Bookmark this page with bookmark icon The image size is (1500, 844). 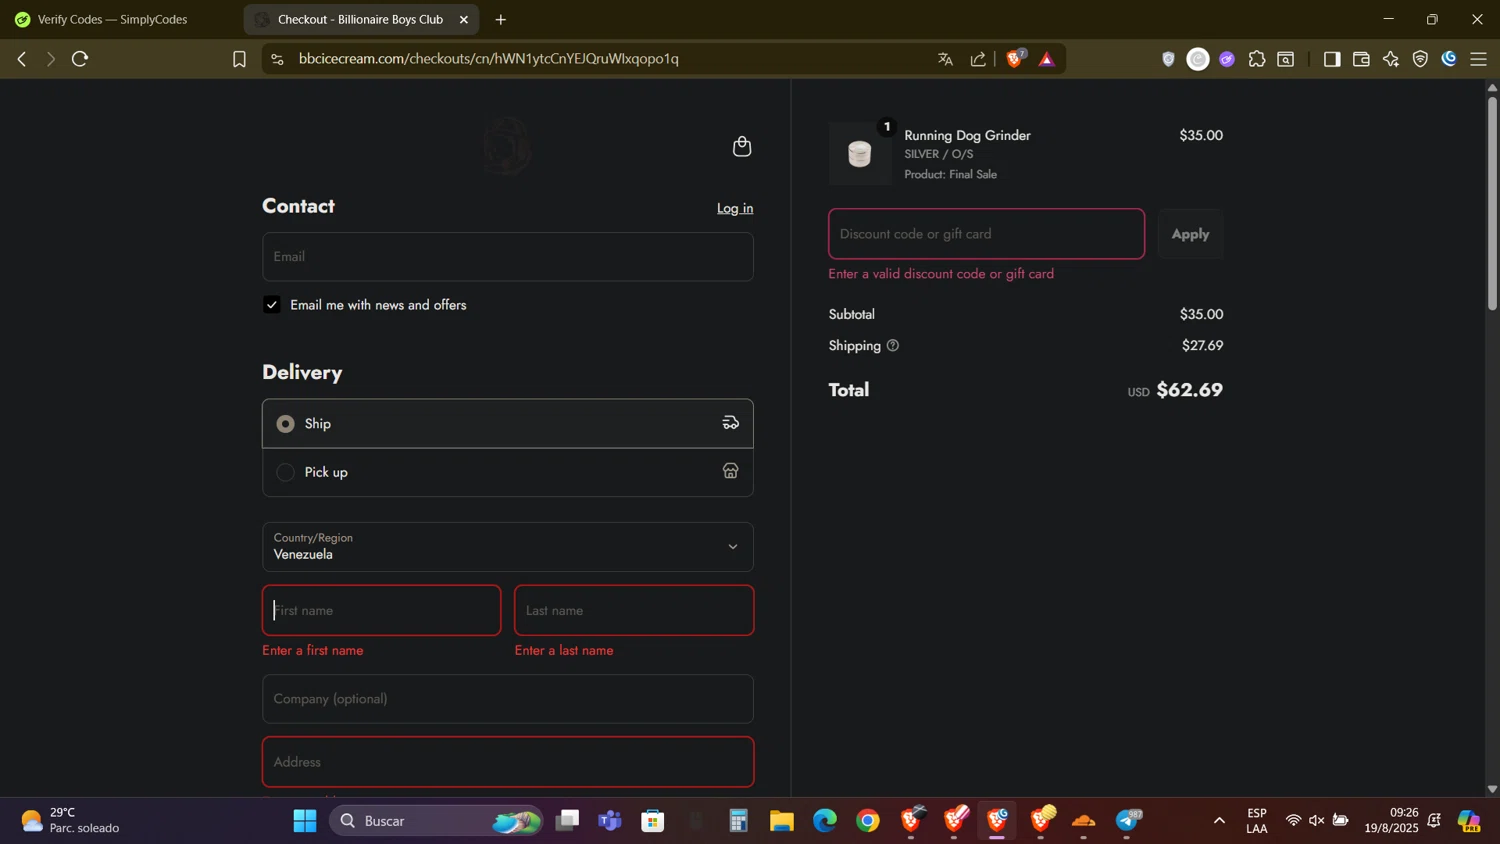239,59
